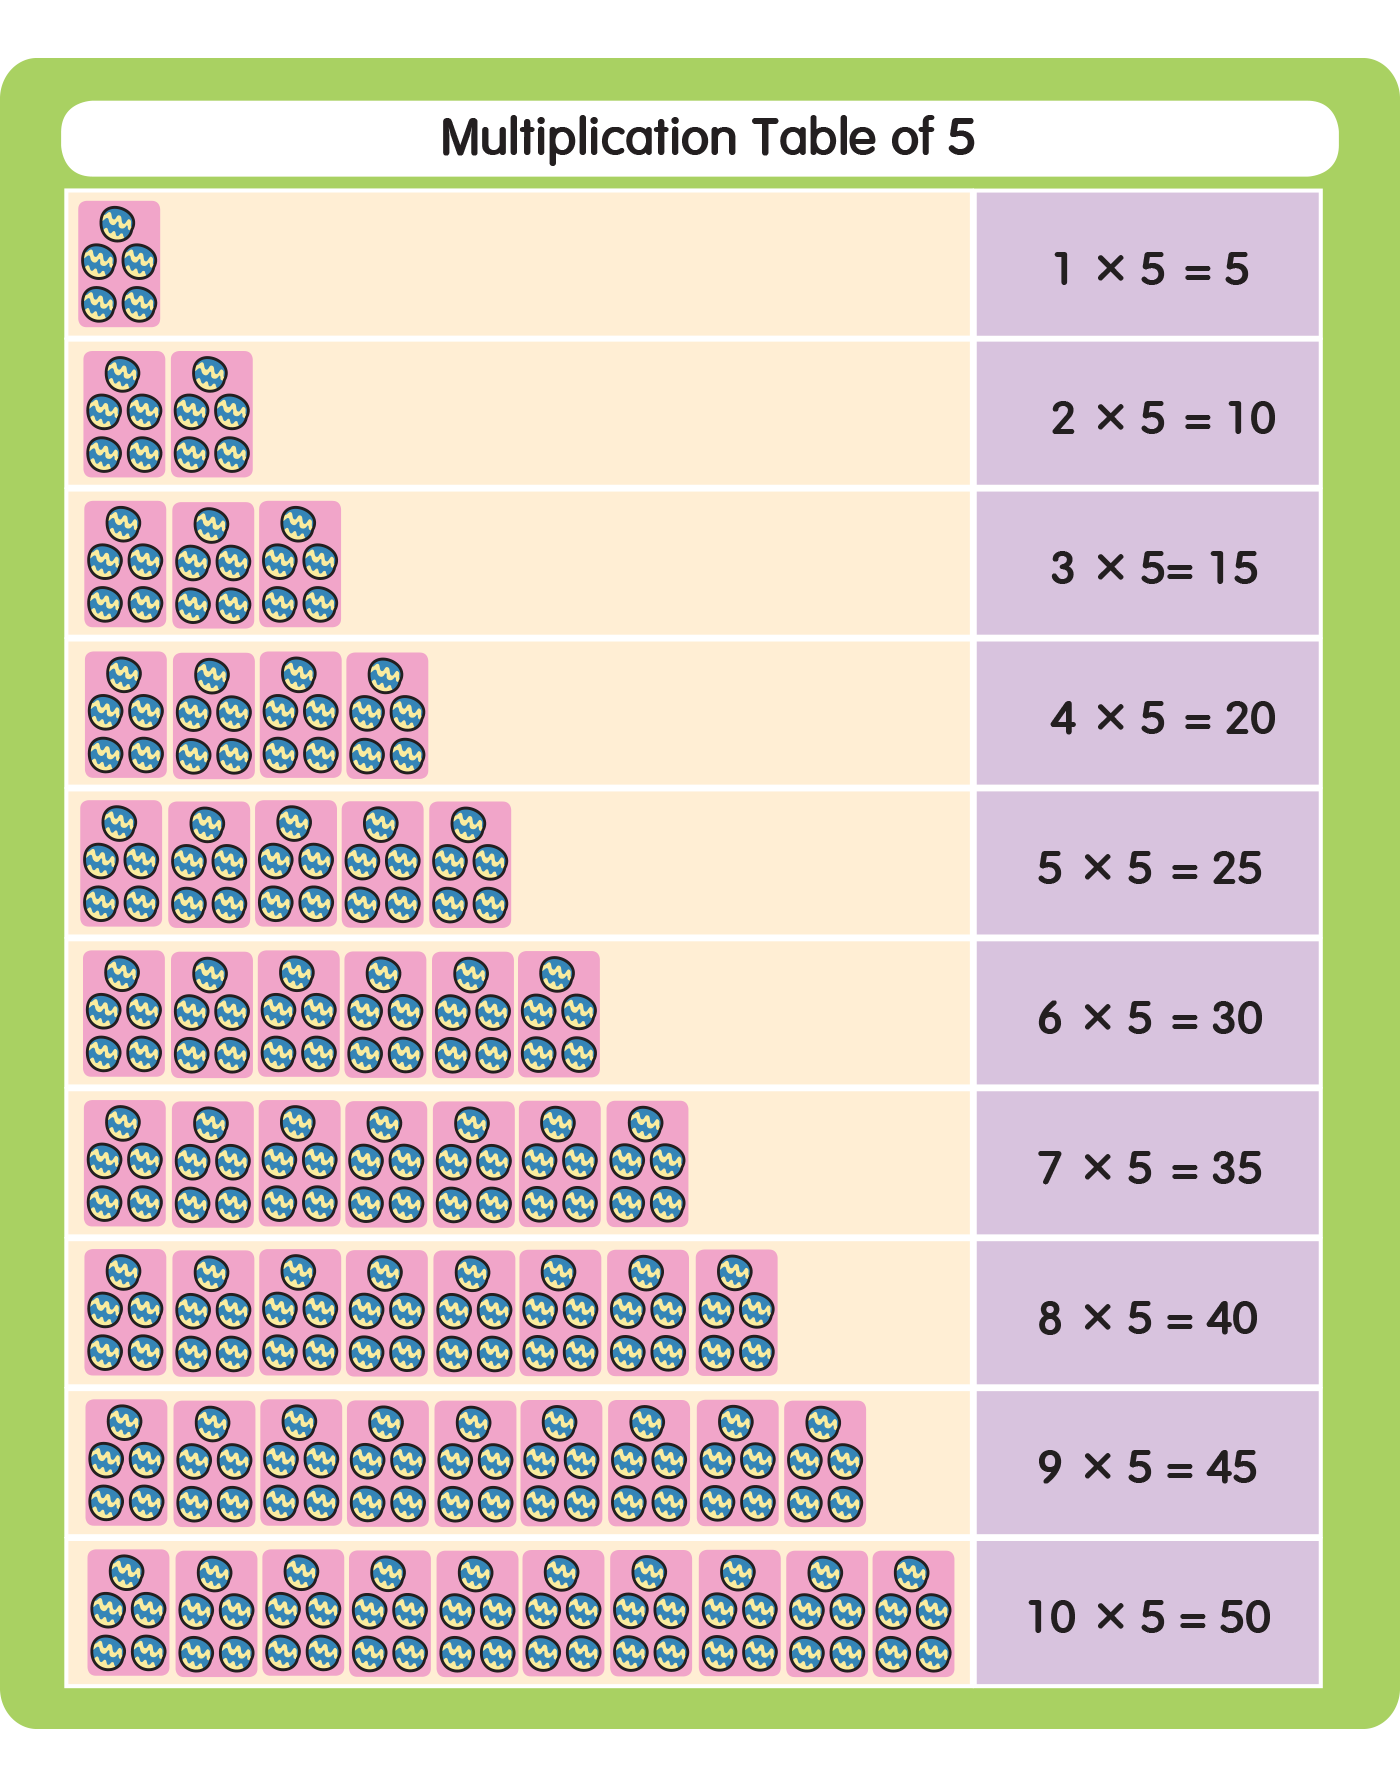Click the fifth ball card in the 5 × 5 row
Viewport: 1400px width, 1789px height.
(x=470, y=864)
